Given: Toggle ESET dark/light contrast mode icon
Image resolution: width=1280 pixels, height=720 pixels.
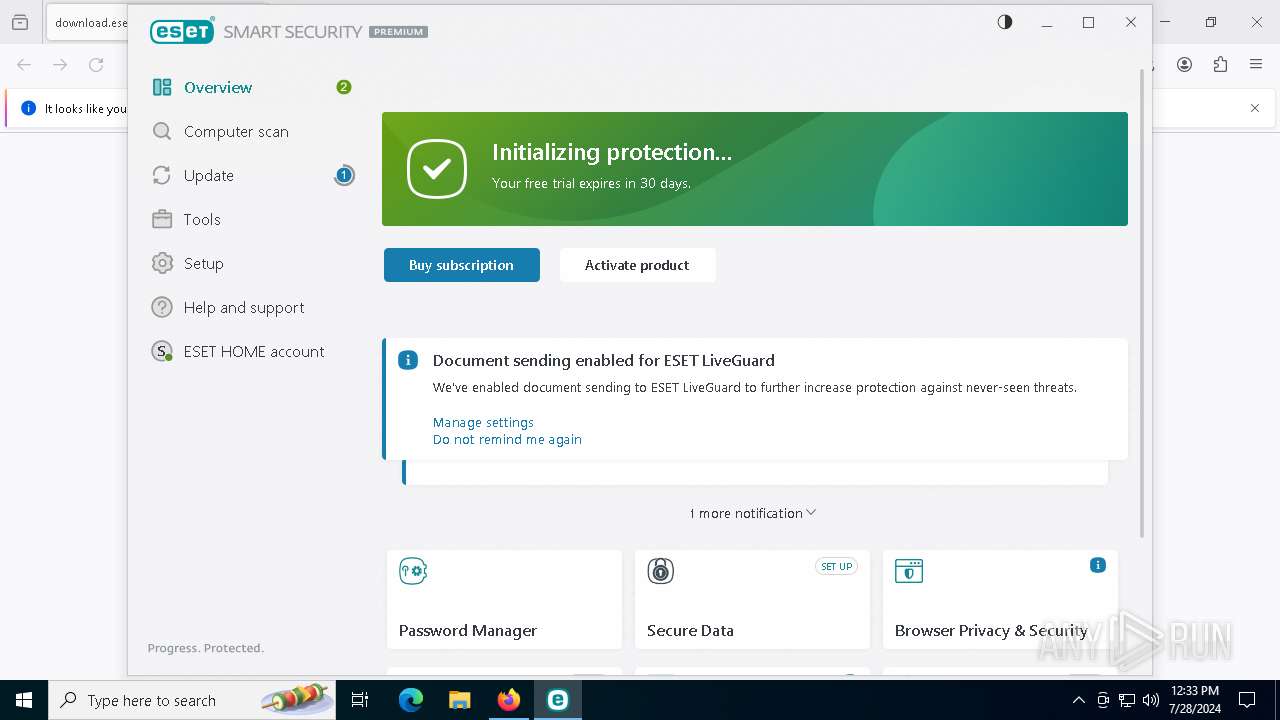Looking at the screenshot, I should [1005, 22].
